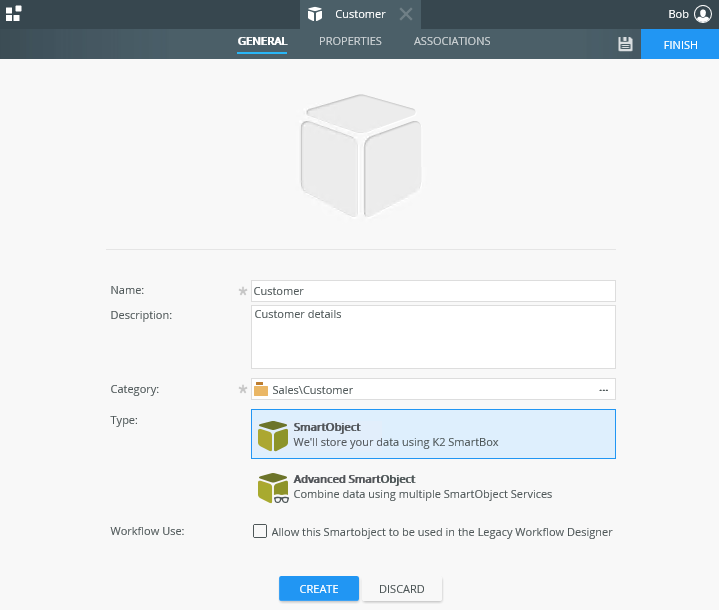
Task: Open Bob's user profile icon
Action: pos(702,14)
